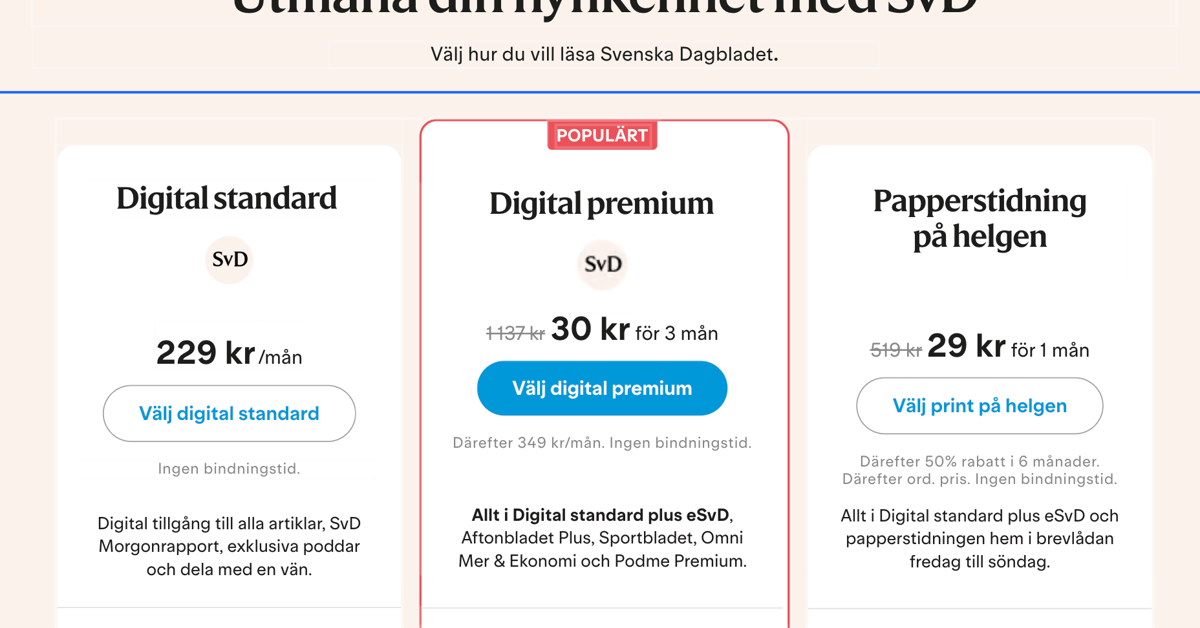
Task: Select the Digital standard card heading
Action: (228, 198)
